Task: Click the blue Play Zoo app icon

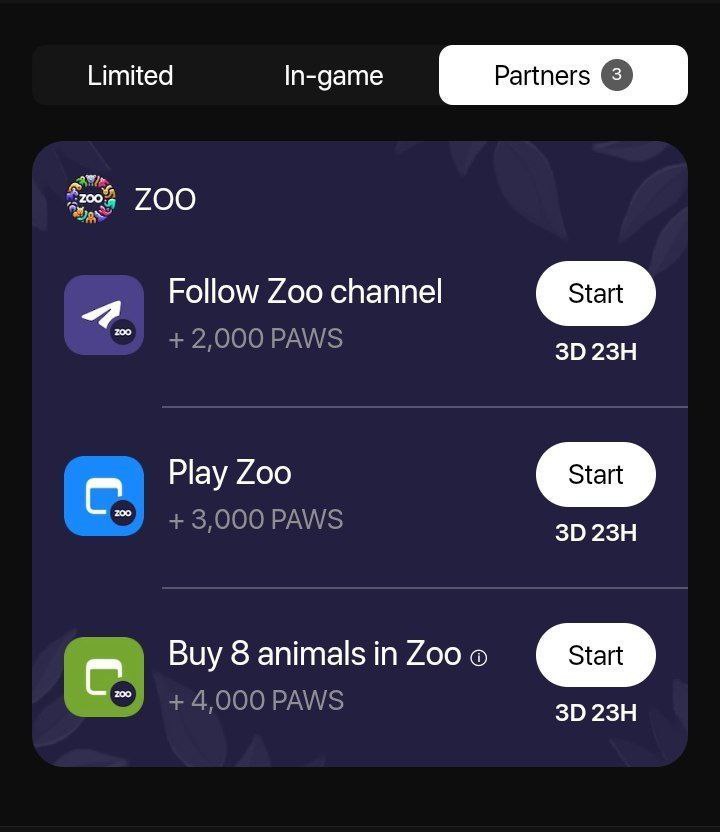Action: [104, 496]
